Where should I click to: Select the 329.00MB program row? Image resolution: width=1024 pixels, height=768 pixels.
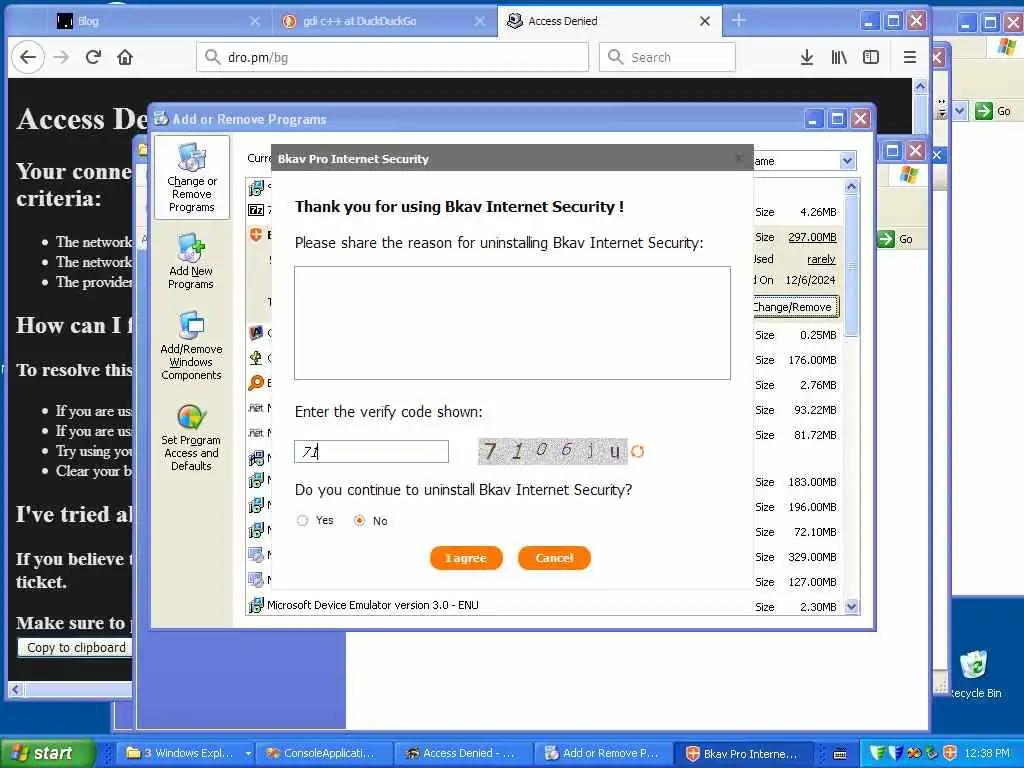(x=545, y=557)
